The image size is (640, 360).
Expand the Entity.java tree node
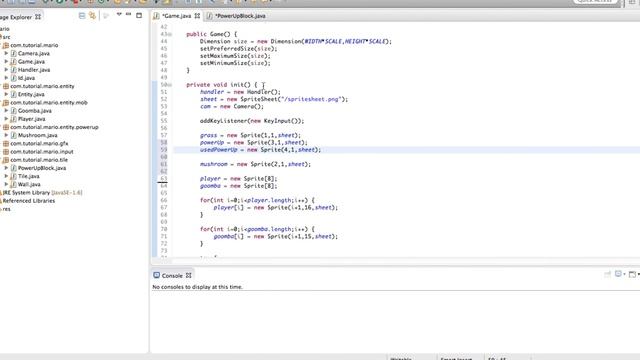click(6, 94)
